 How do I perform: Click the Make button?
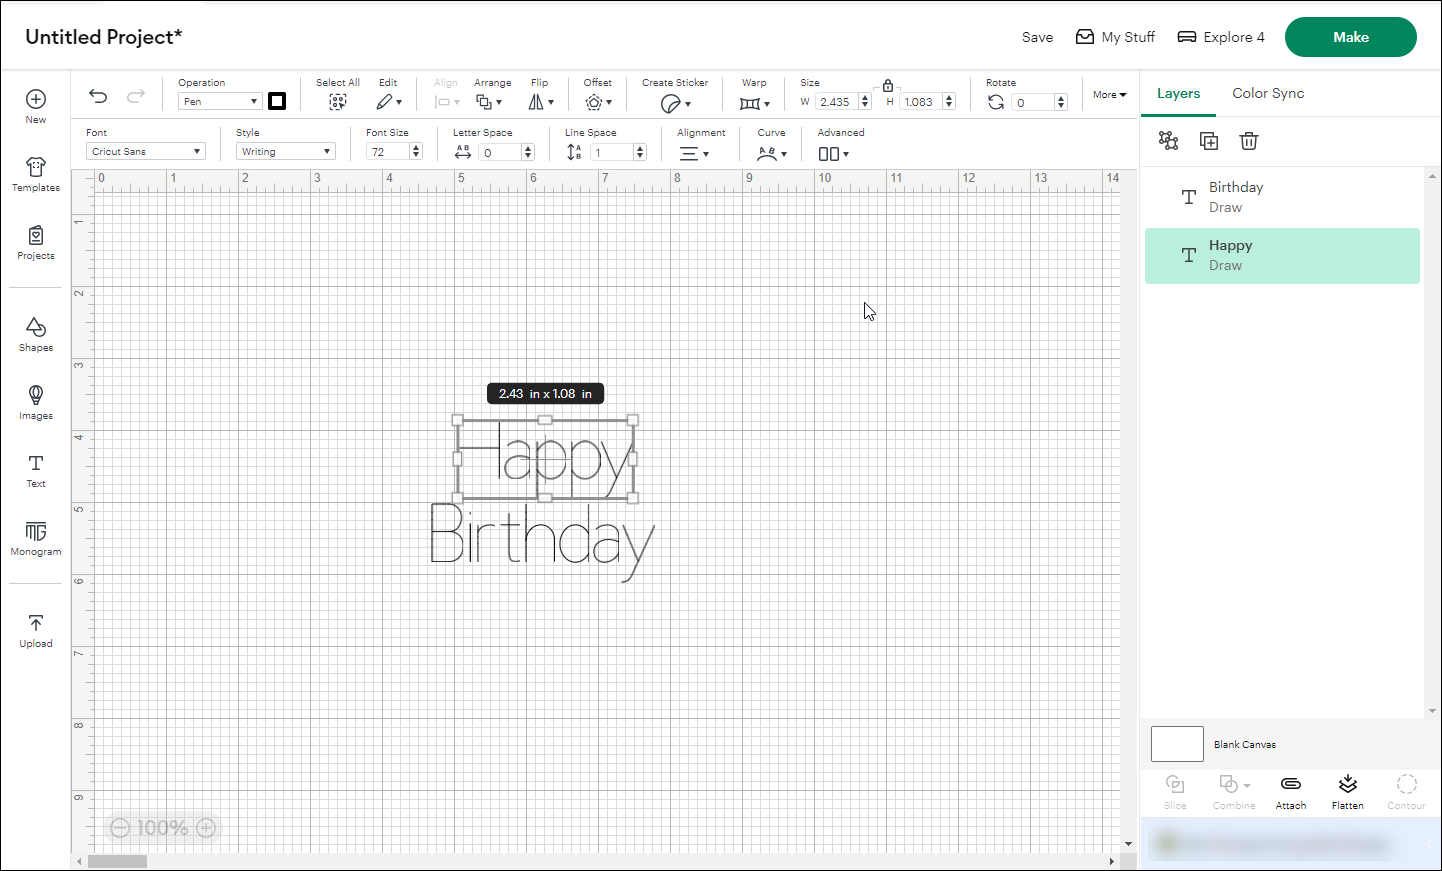tap(1350, 36)
